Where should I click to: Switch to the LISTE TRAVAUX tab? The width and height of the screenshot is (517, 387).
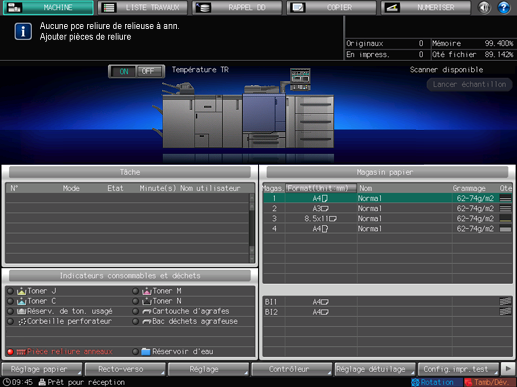click(x=143, y=7)
